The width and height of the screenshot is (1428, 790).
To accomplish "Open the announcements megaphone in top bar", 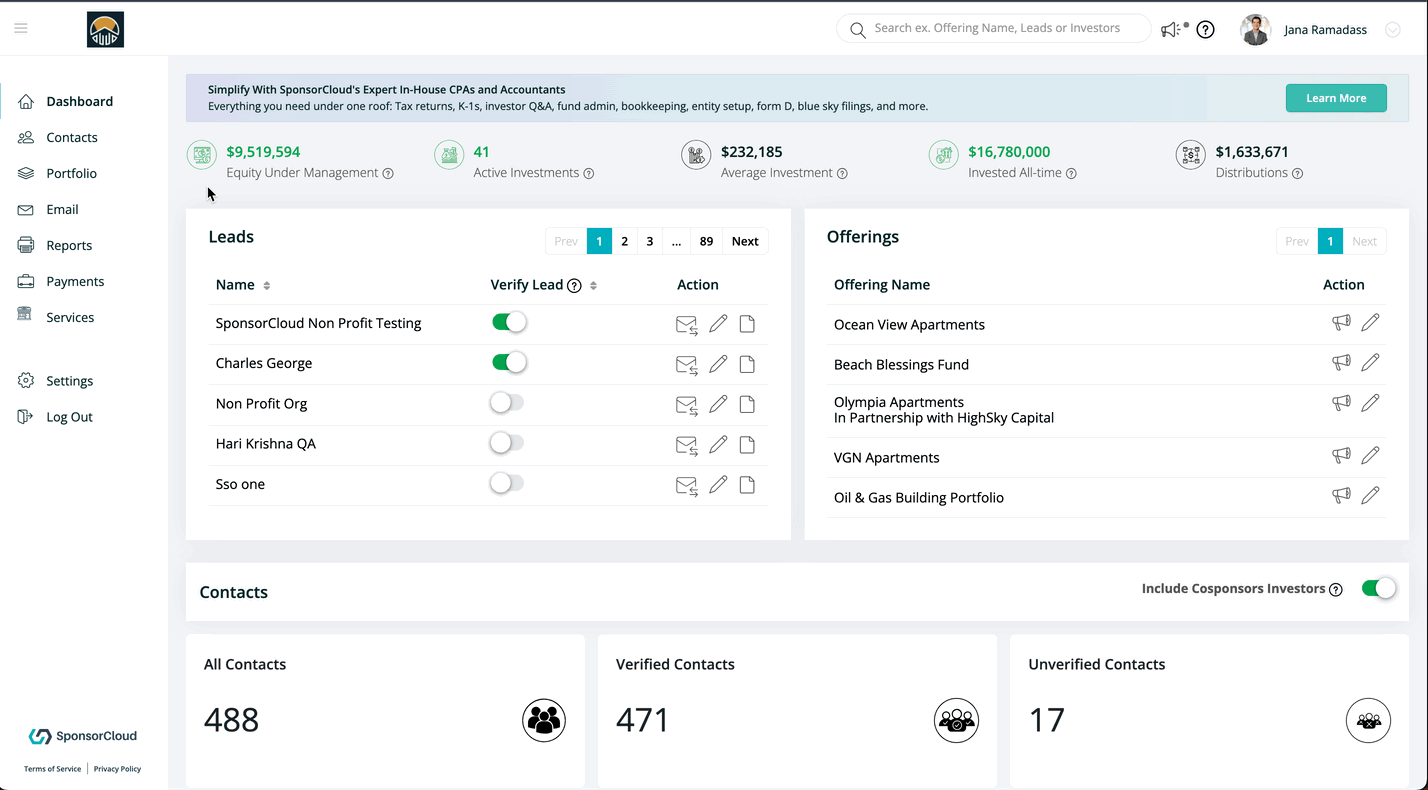I will [x=1171, y=30].
